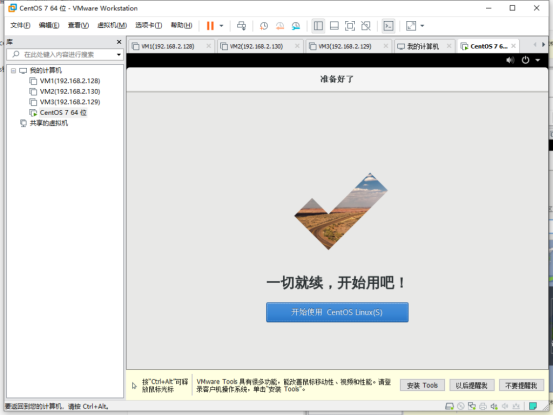The image size is (553, 416).
Task: Open the stretch display dropdown arrow
Action: point(422,26)
